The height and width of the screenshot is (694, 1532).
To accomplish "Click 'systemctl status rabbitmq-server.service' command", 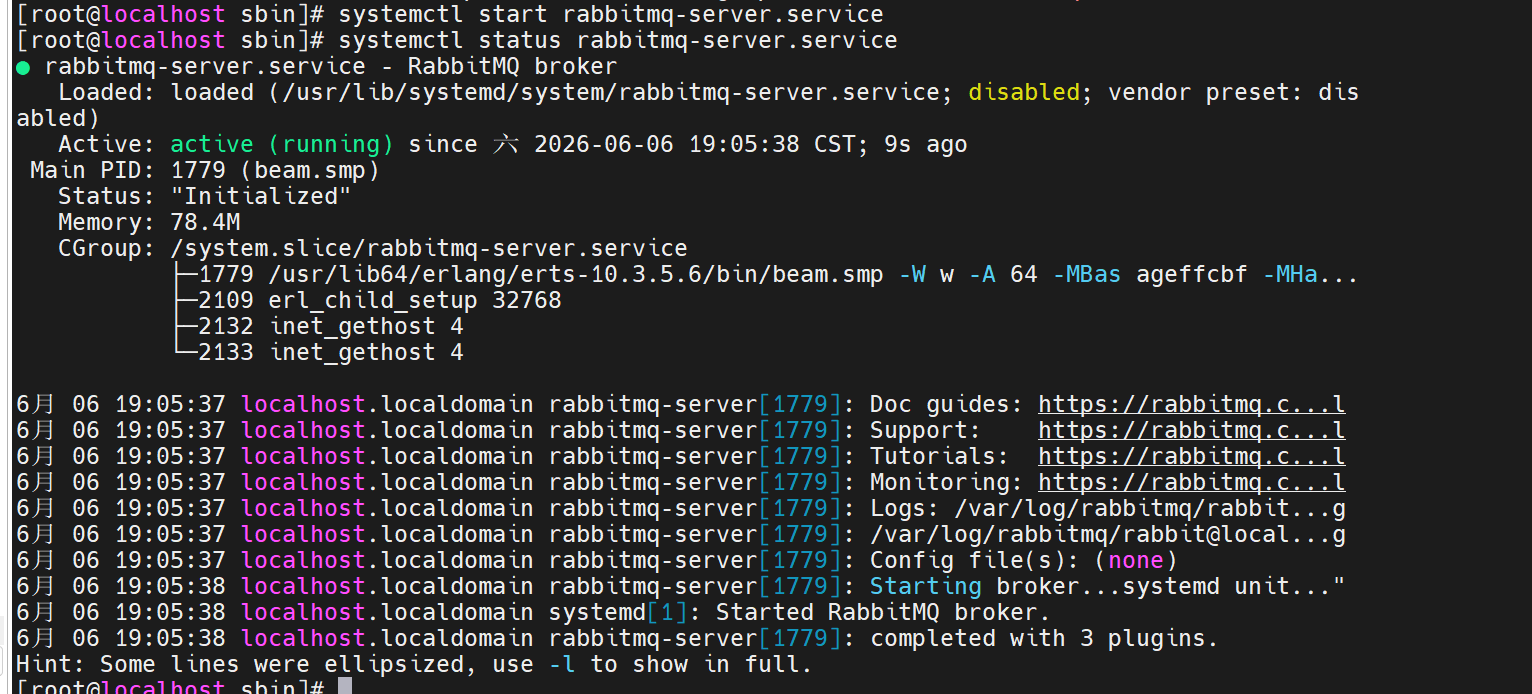I will click(618, 41).
